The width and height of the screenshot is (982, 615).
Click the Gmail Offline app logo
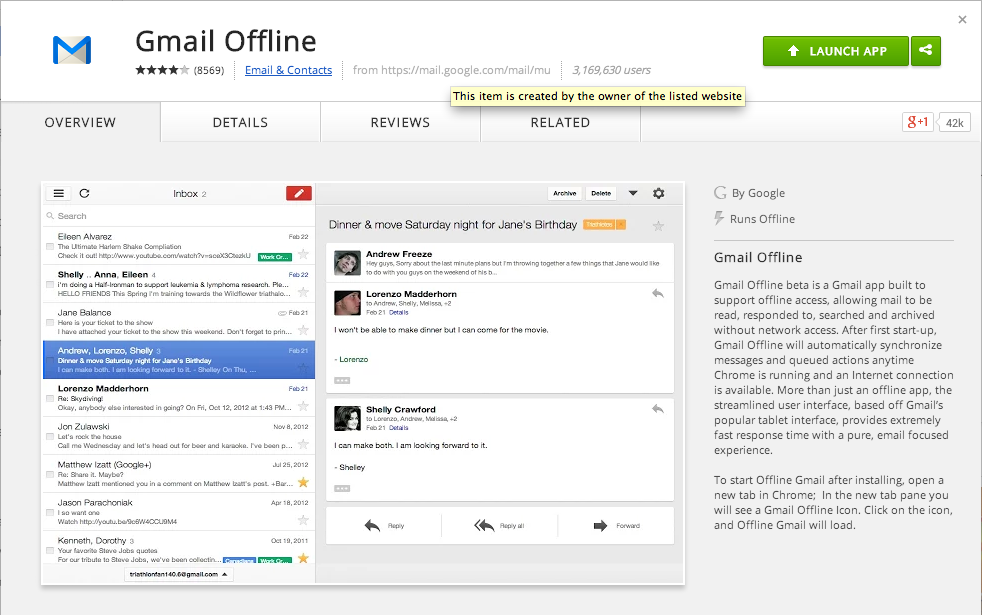(x=72, y=50)
